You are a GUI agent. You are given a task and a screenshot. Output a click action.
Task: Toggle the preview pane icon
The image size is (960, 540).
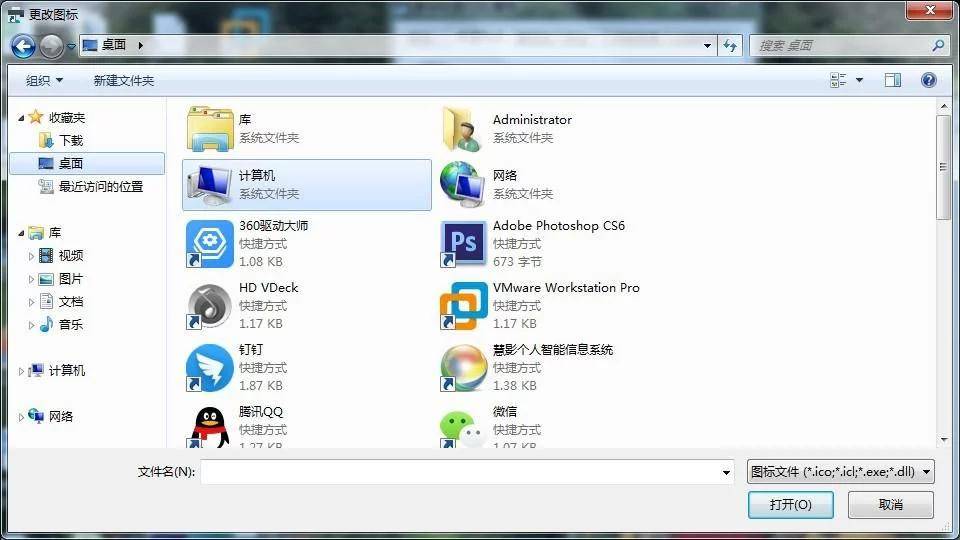(x=893, y=80)
